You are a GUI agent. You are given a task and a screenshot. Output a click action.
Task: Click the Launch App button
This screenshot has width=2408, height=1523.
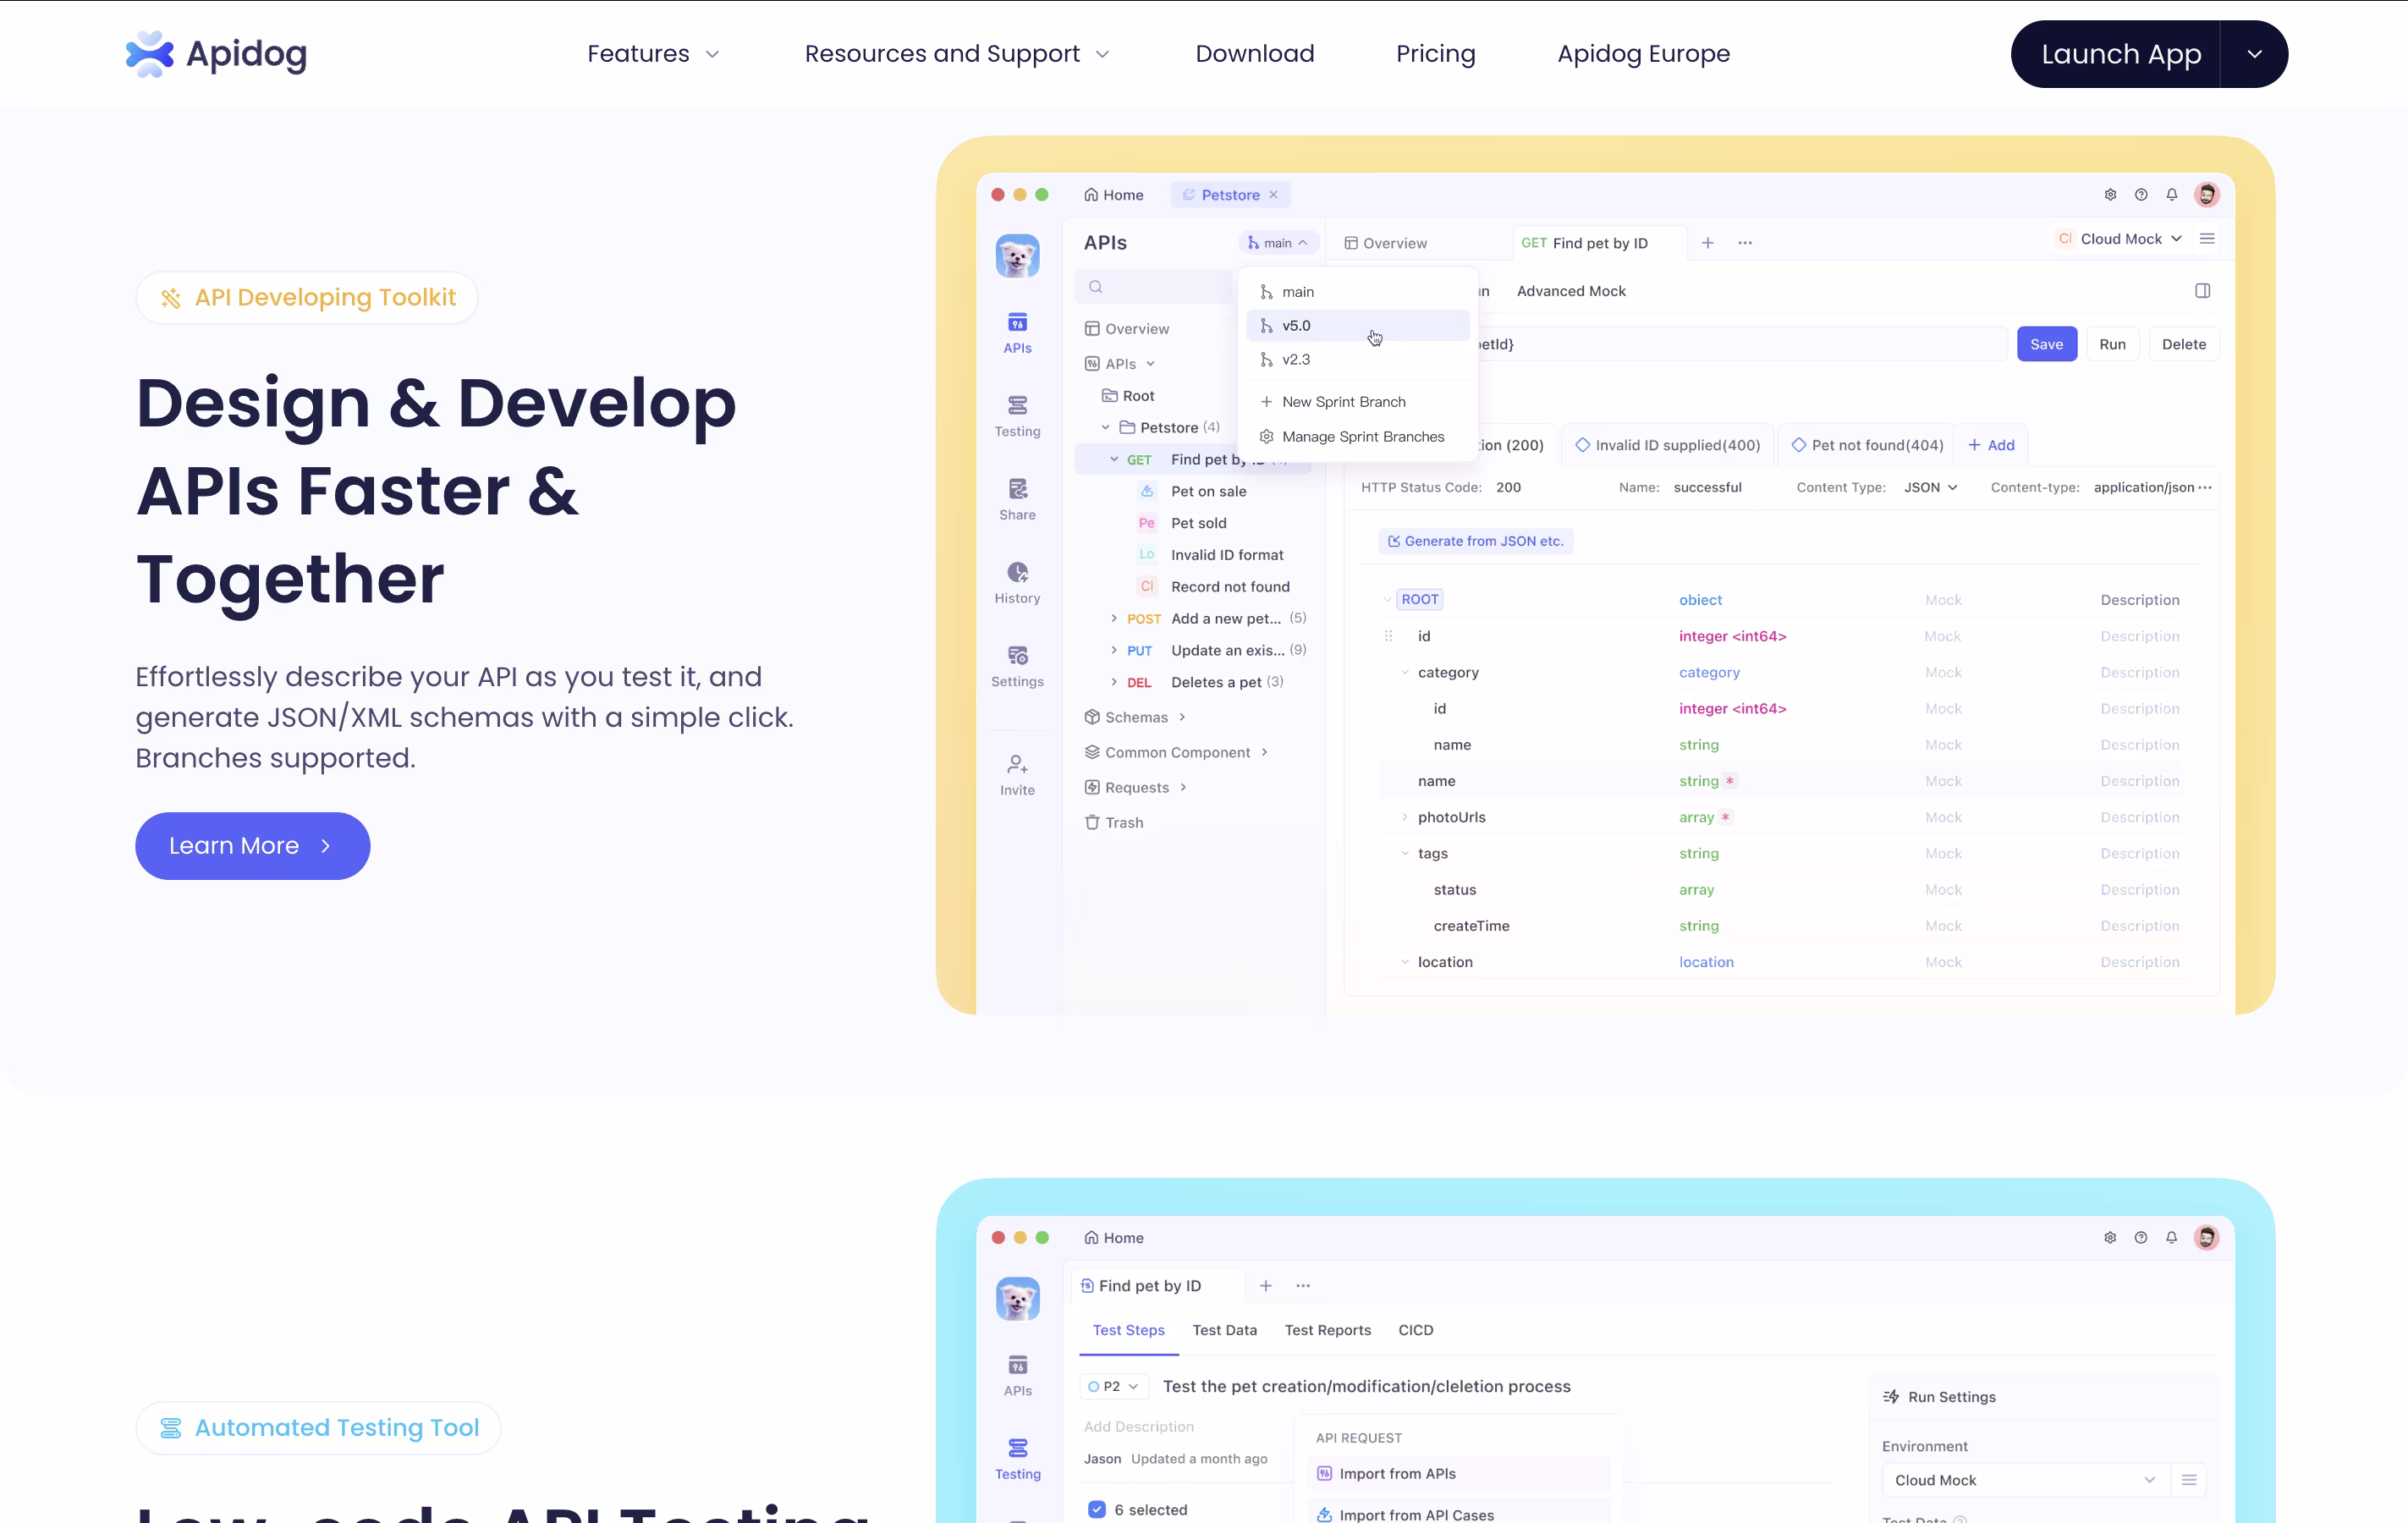pyautogui.click(x=2120, y=54)
